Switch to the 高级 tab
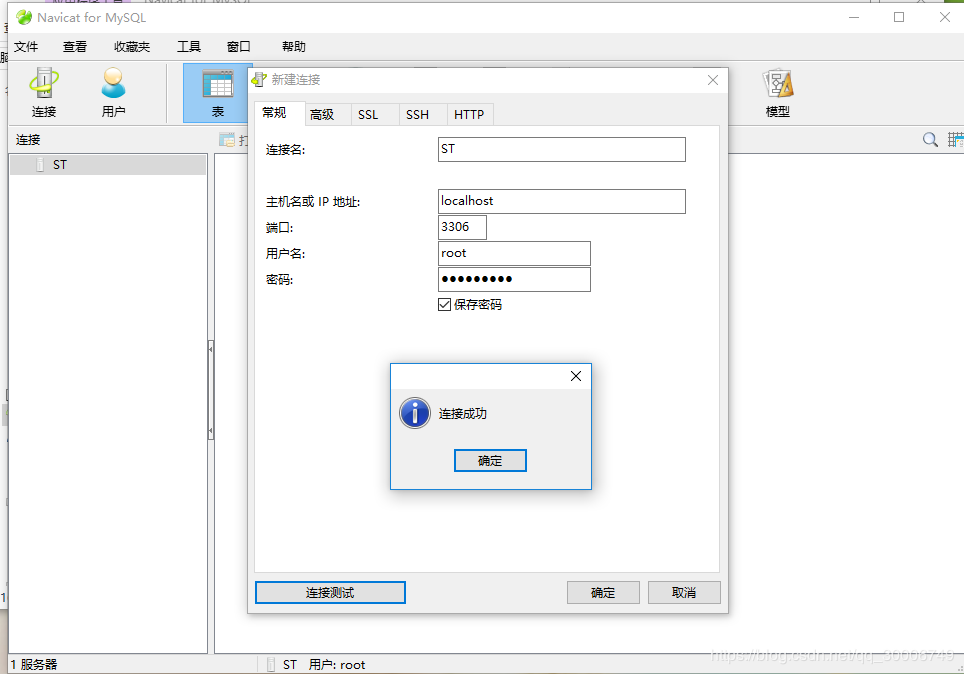 click(322, 115)
